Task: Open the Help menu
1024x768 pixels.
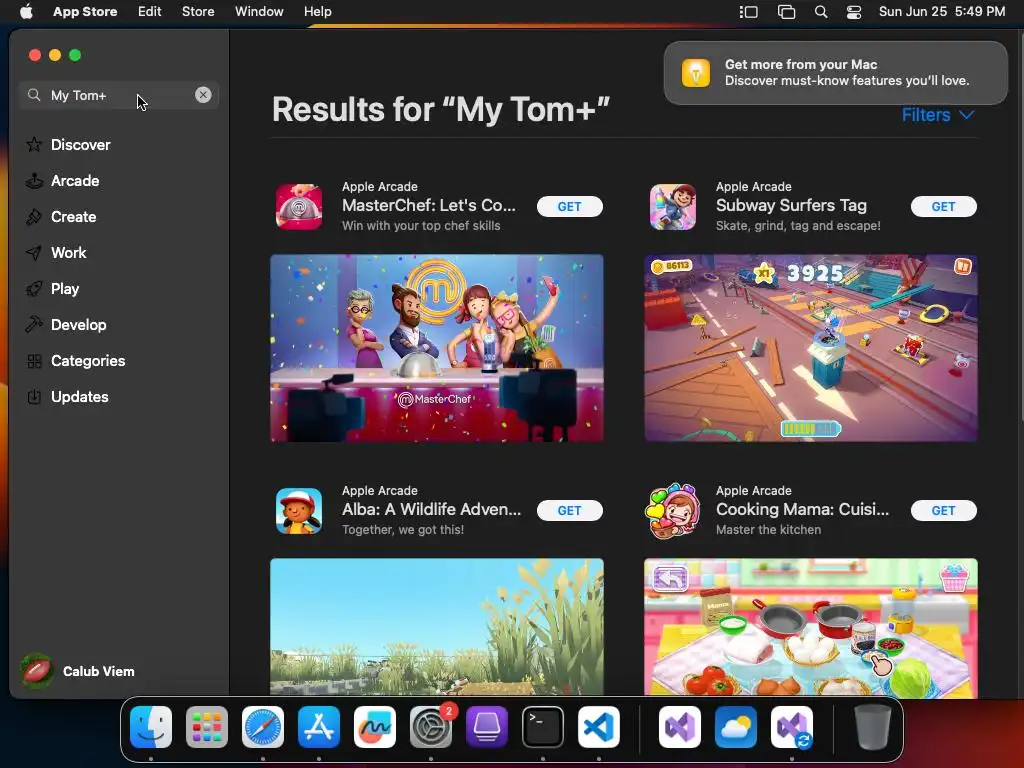Action: [317, 12]
